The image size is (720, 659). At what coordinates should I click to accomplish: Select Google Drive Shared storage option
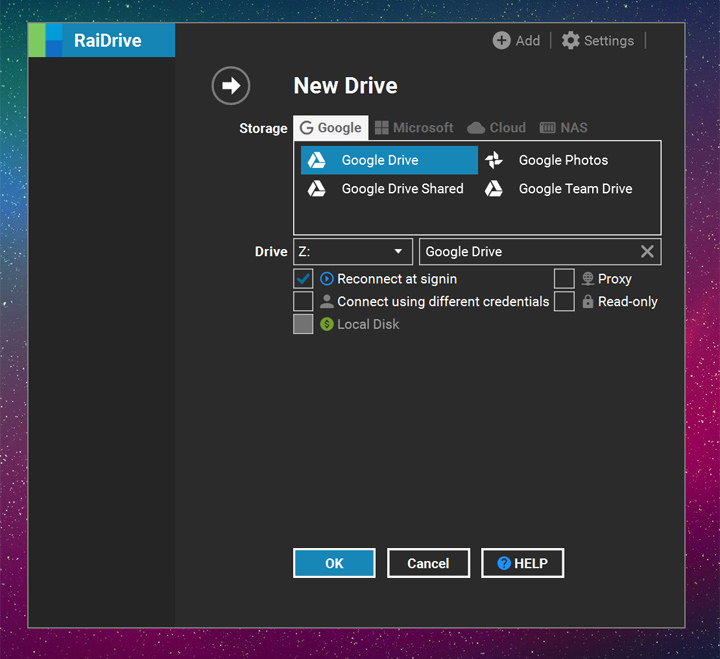pyautogui.click(x=389, y=189)
